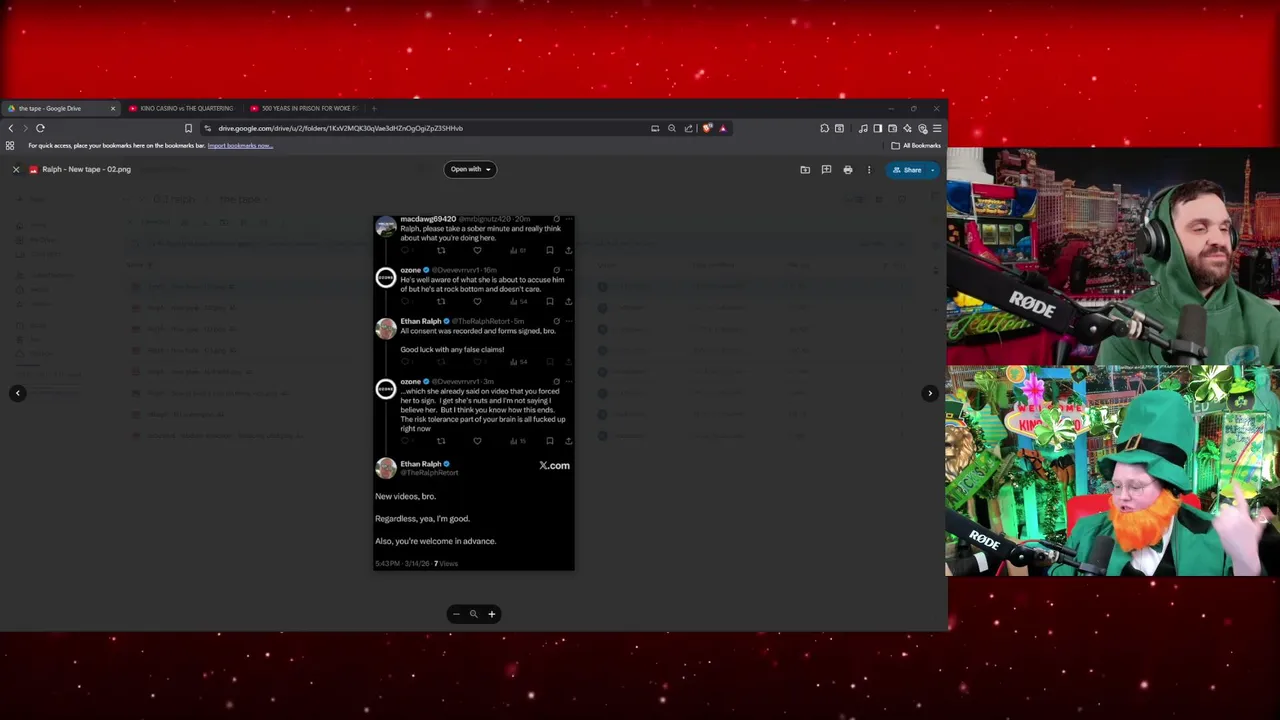The width and height of the screenshot is (1280, 720).
Task: Click the previewed tweet screenshot image
Action: tap(474, 393)
